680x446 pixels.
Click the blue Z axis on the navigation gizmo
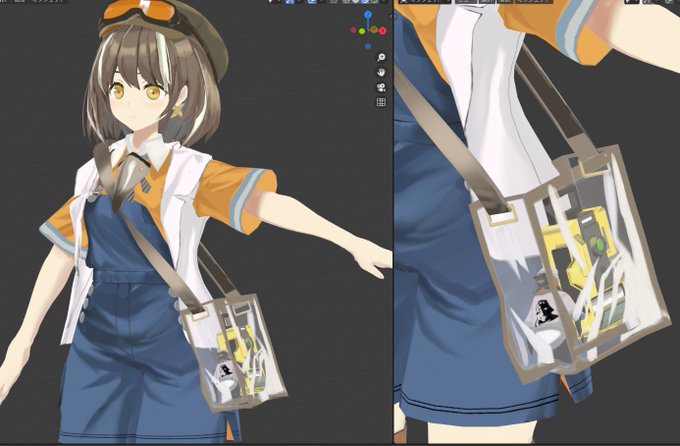pos(368,15)
